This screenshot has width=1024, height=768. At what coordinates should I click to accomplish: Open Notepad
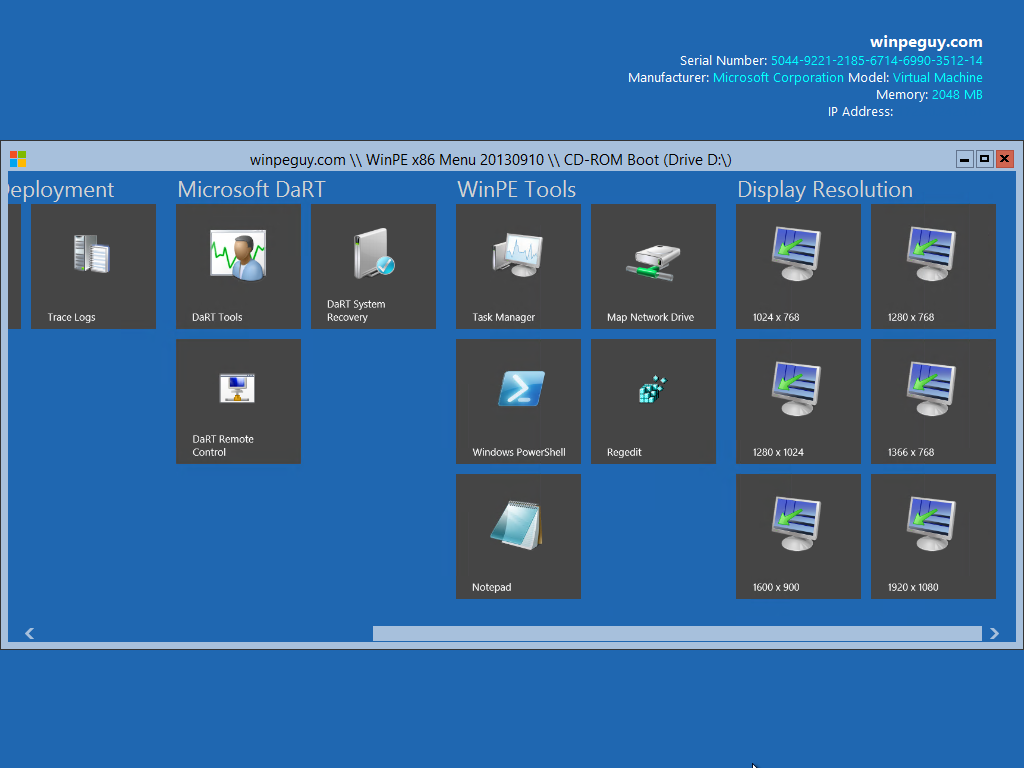[x=518, y=536]
